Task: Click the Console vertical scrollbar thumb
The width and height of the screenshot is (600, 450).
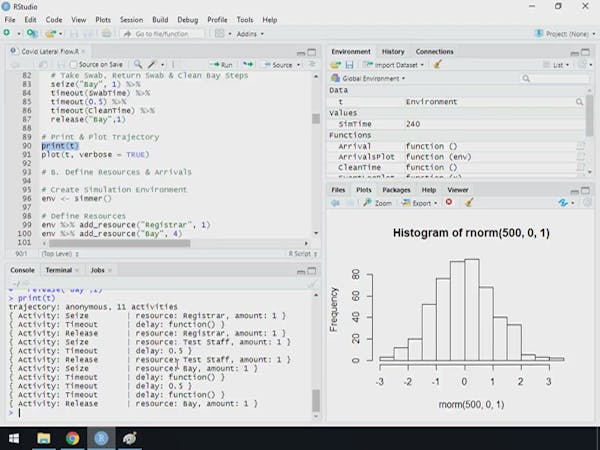Action: point(316,400)
